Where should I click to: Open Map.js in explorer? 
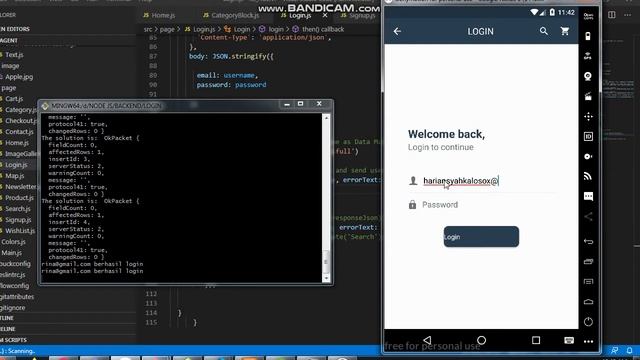(x=14, y=176)
